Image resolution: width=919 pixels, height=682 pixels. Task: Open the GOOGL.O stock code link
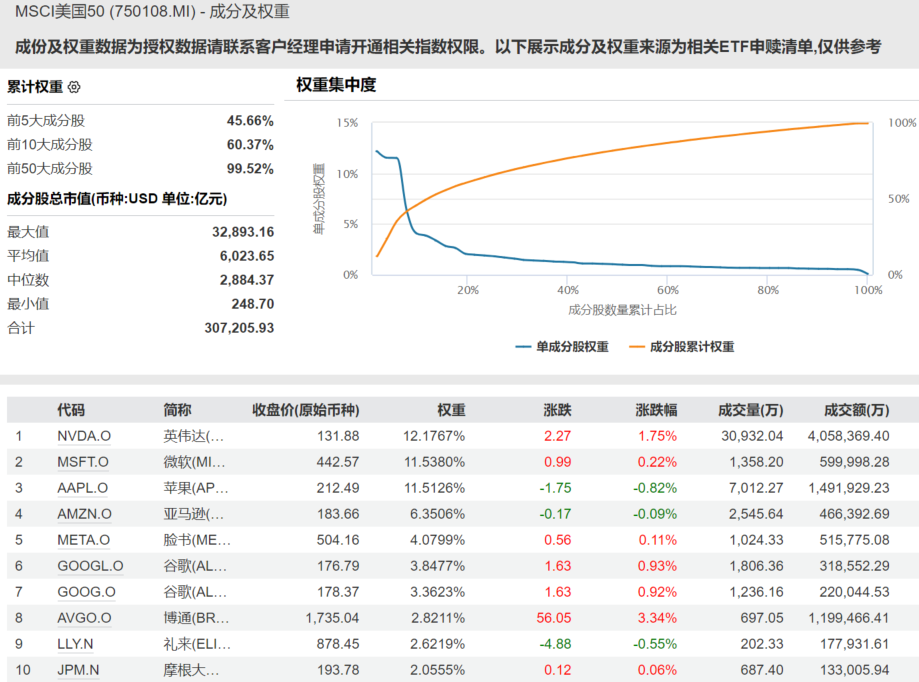tap(90, 566)
